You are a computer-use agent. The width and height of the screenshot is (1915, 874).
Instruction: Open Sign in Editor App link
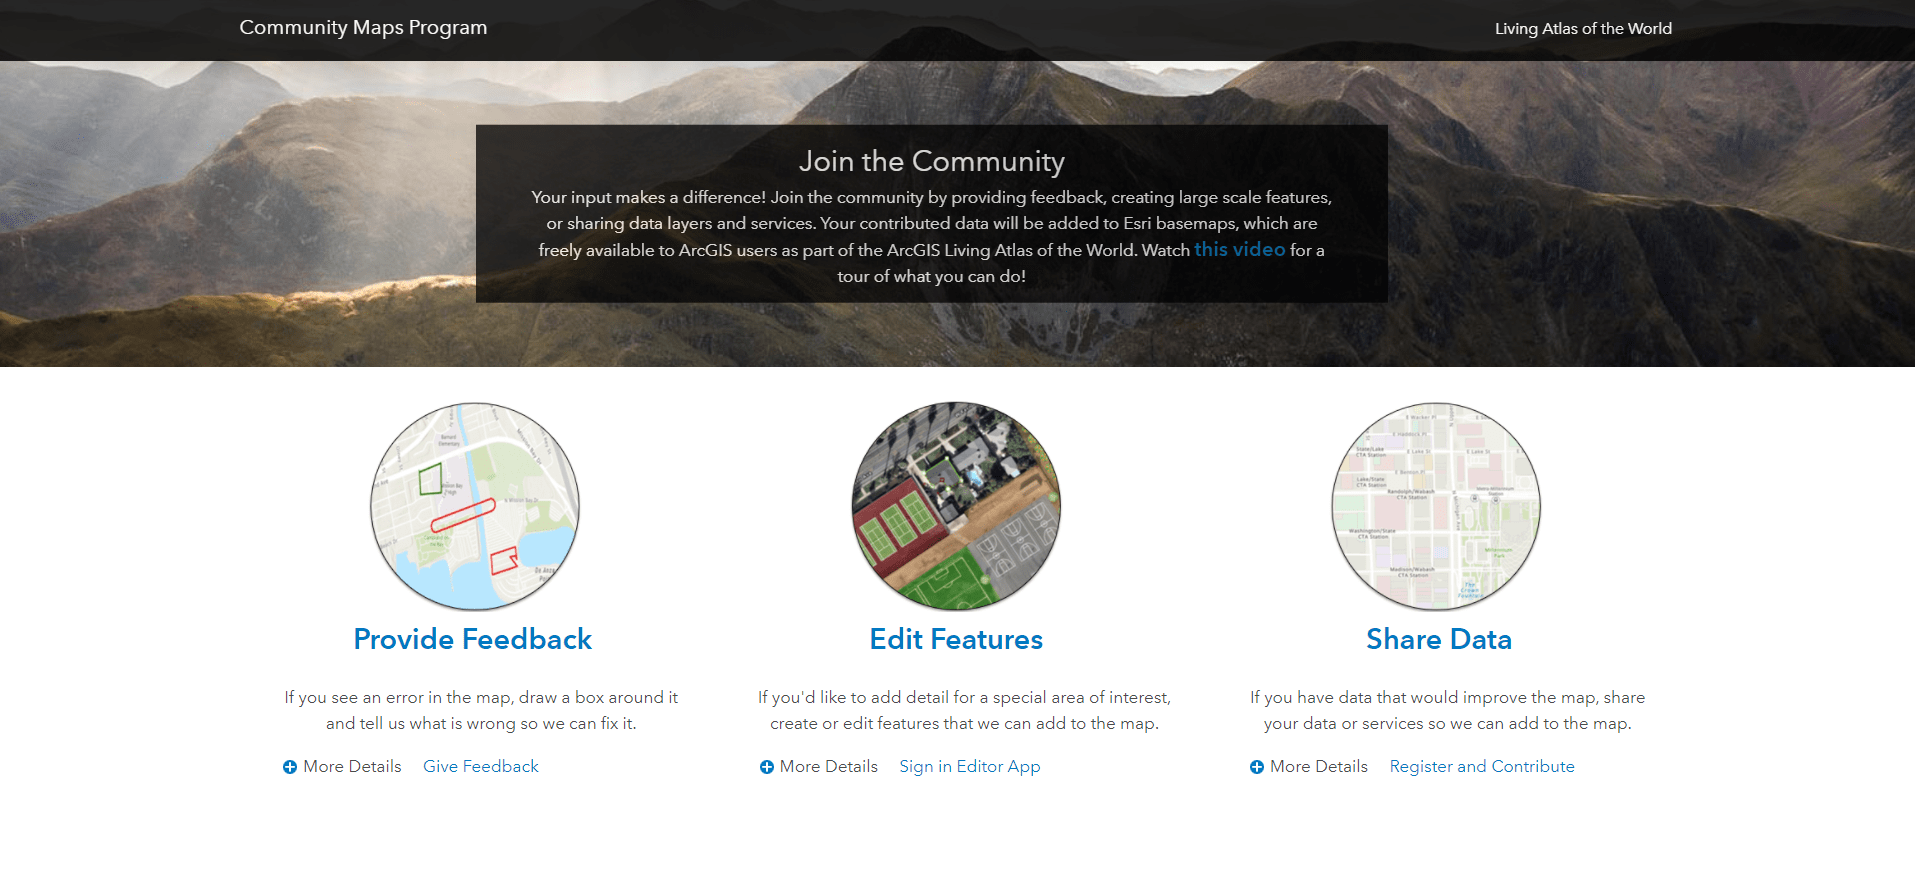coord(970,766)
